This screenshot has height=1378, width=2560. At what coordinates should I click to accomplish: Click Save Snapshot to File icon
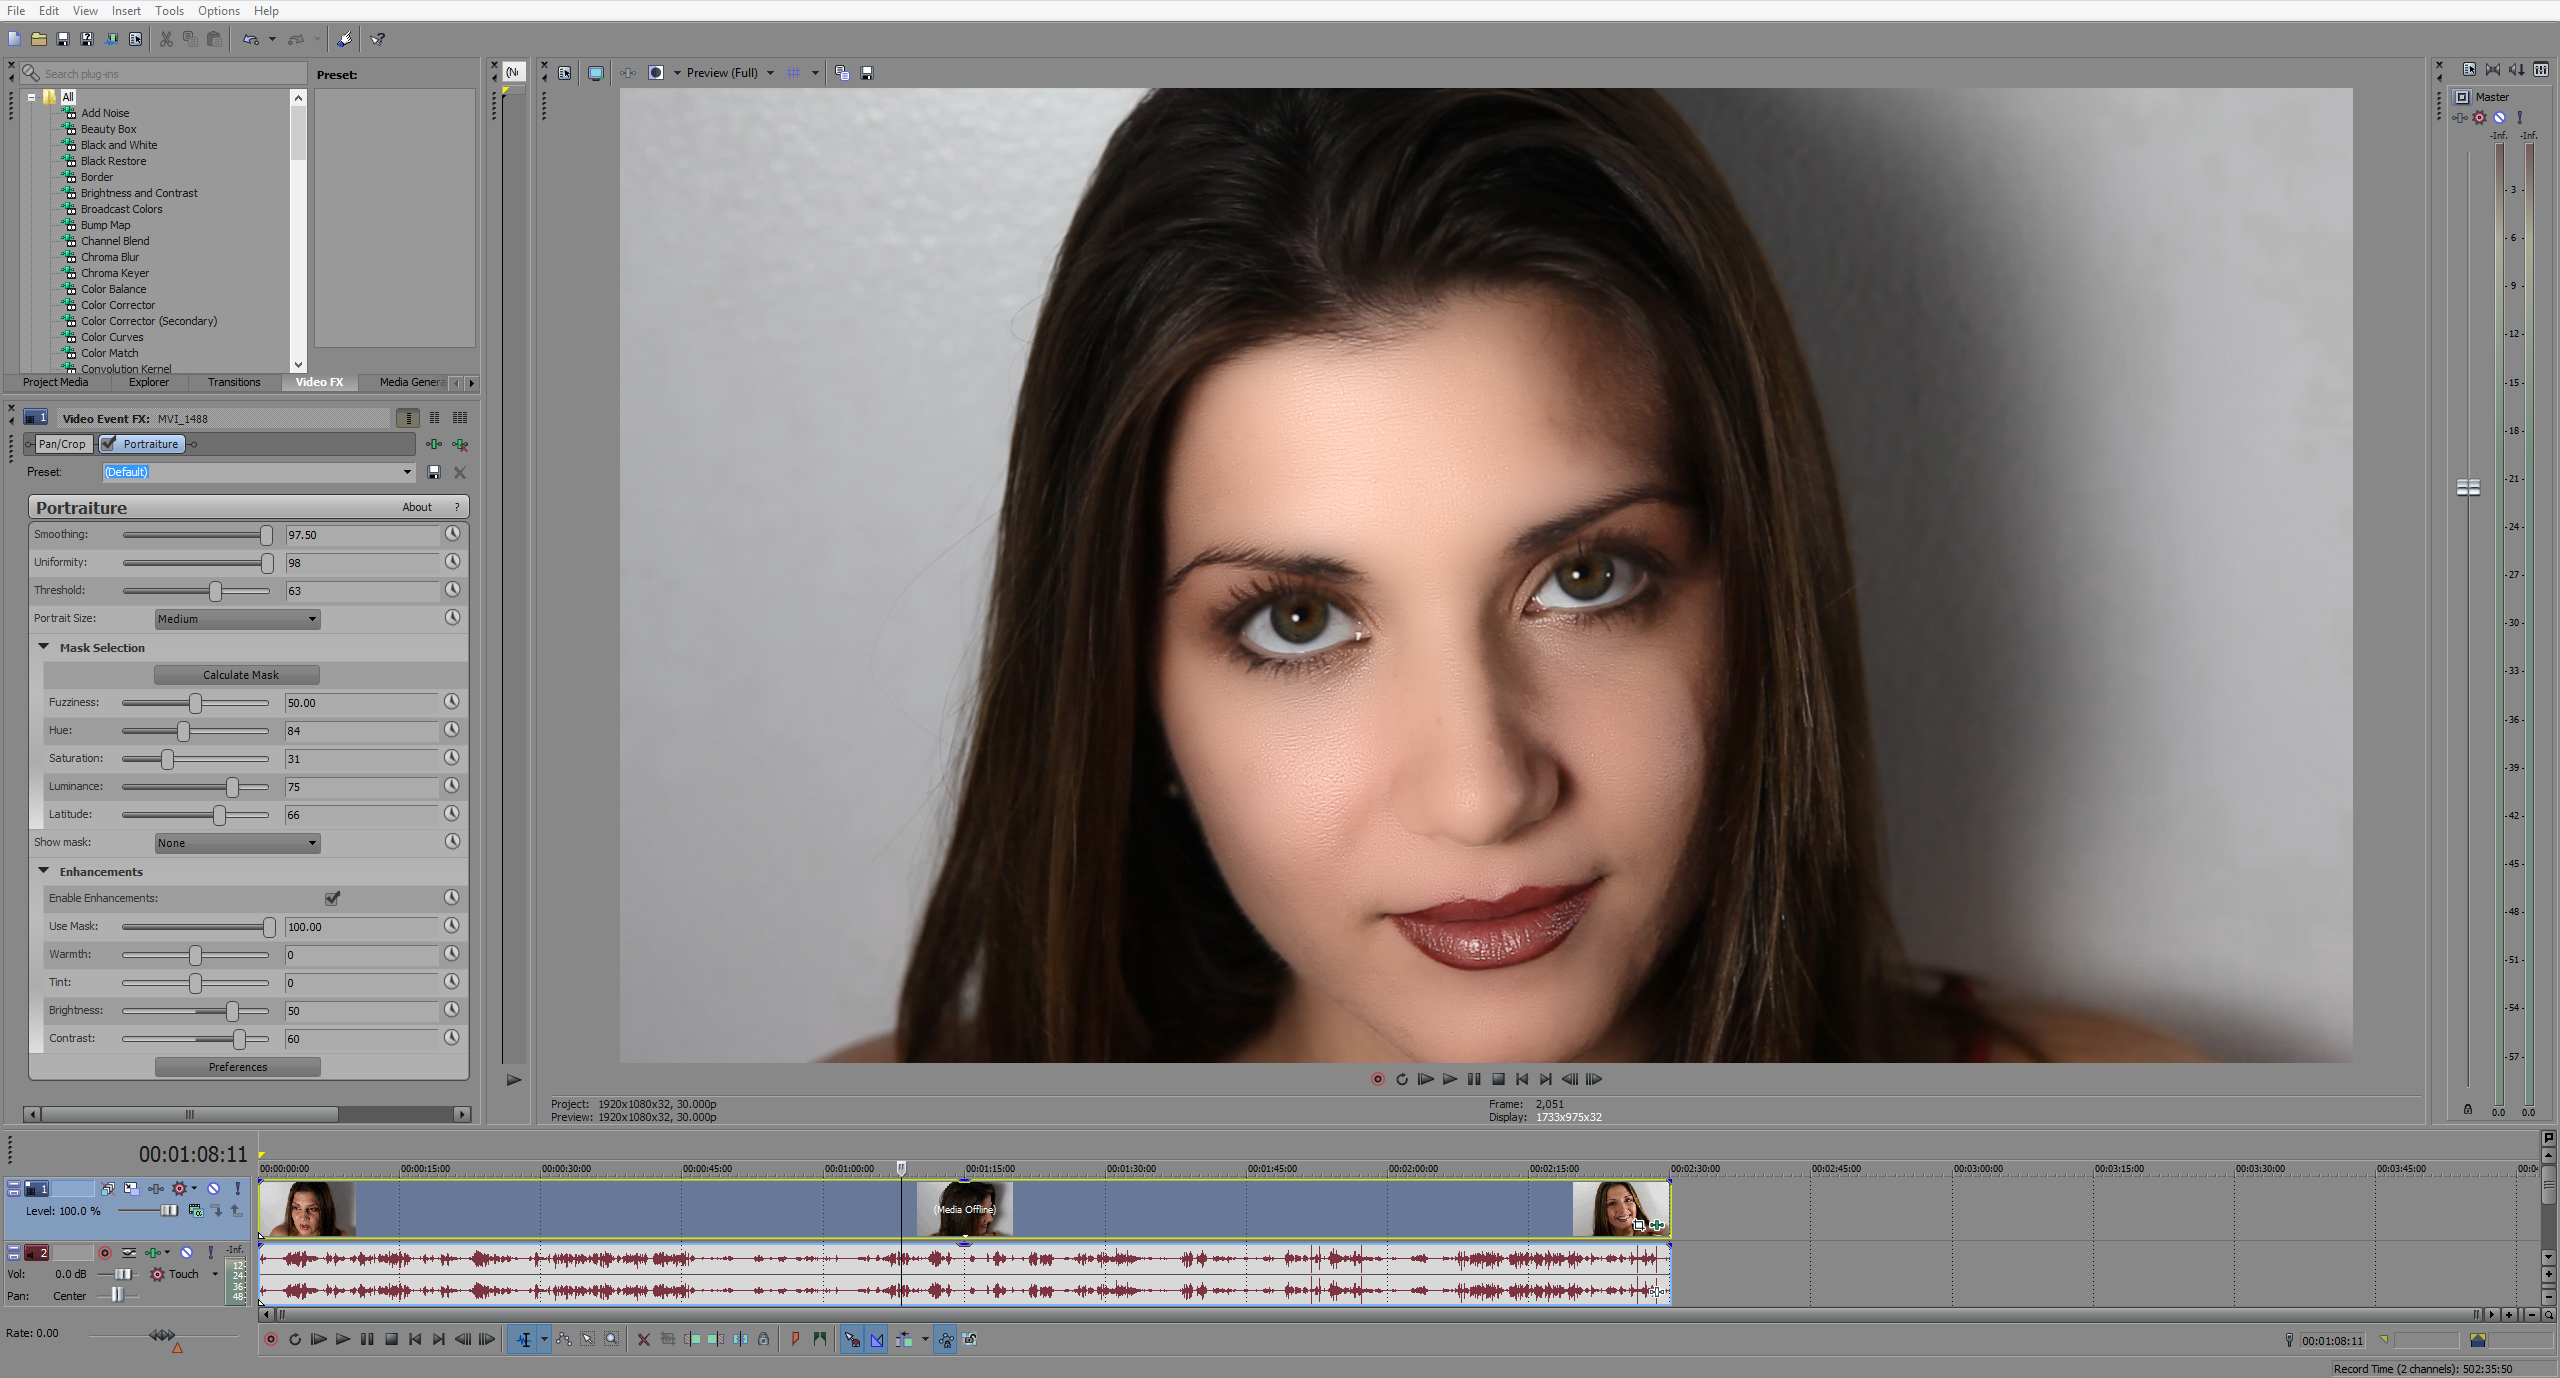pyautogui.click(x=867, y=73)
